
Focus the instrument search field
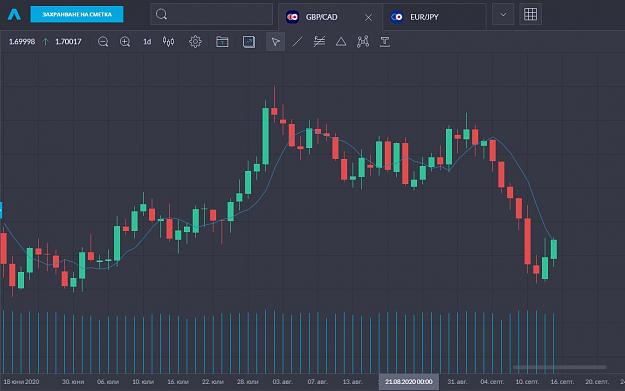(x=212, y=14)
